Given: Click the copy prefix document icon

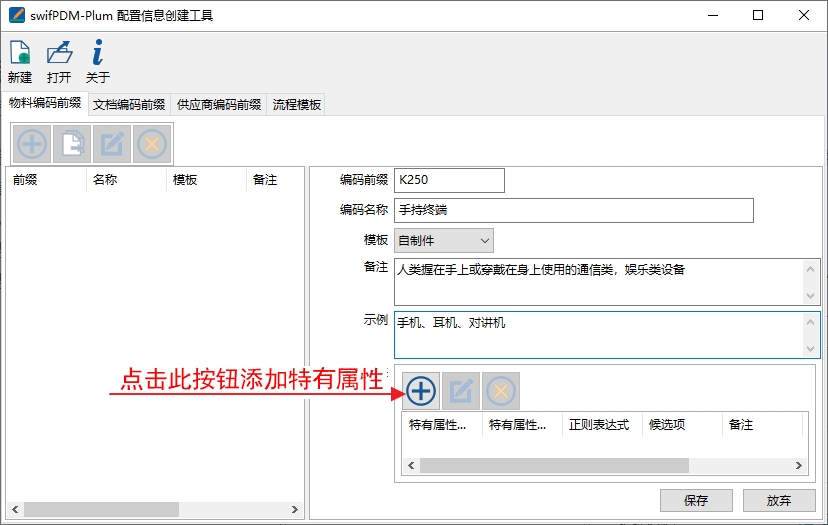Looking at the screenshot, I should pyautogui.click(x=72, y=144).
